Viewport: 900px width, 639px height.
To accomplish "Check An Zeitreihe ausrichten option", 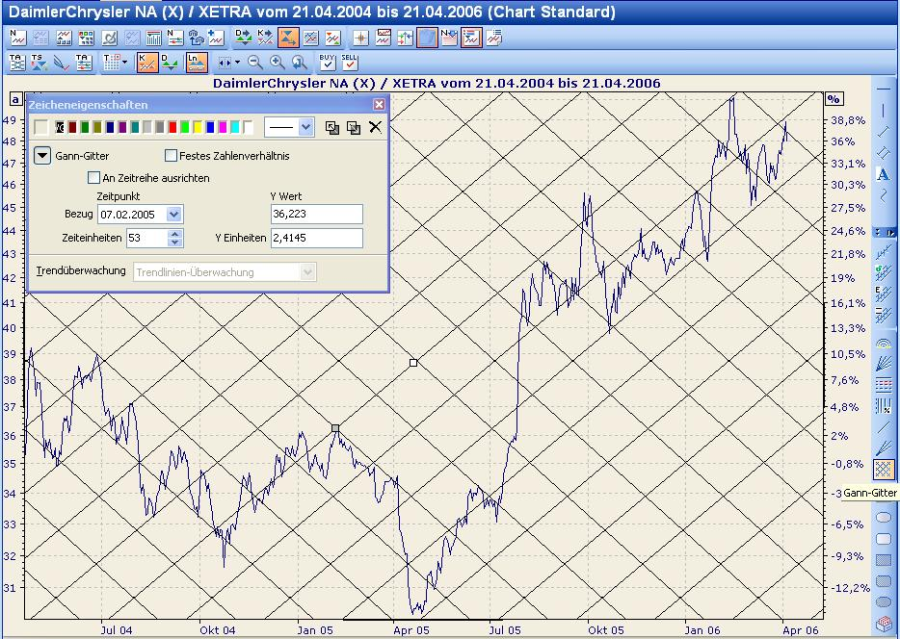I will click(95, 178).
